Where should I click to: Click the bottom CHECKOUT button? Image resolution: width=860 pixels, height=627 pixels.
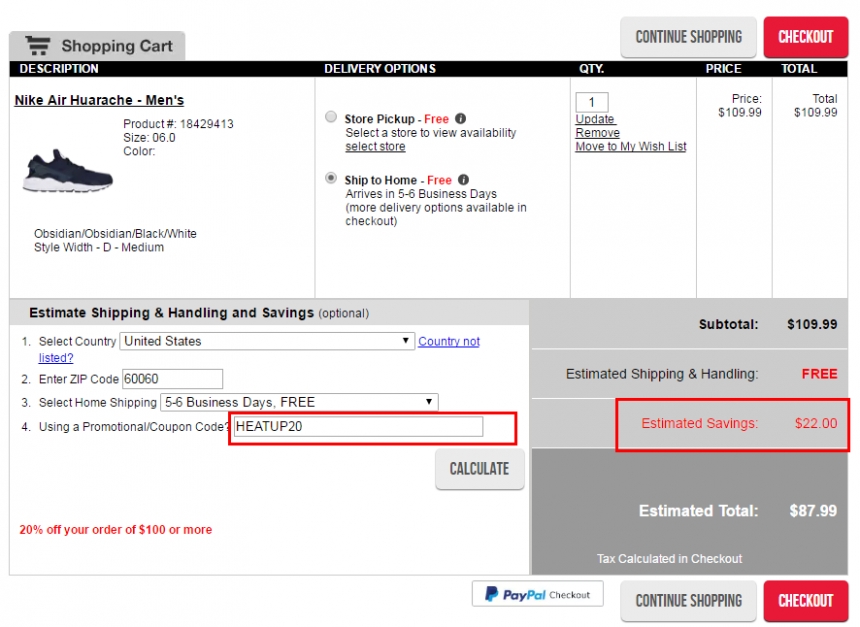pos(806,601)
